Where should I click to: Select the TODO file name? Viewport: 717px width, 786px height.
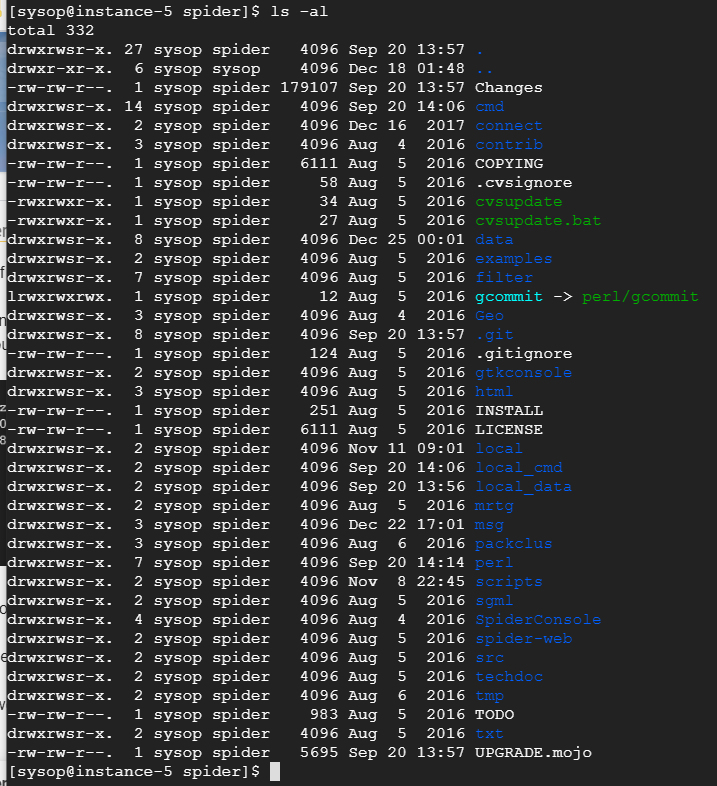(494, 715)
